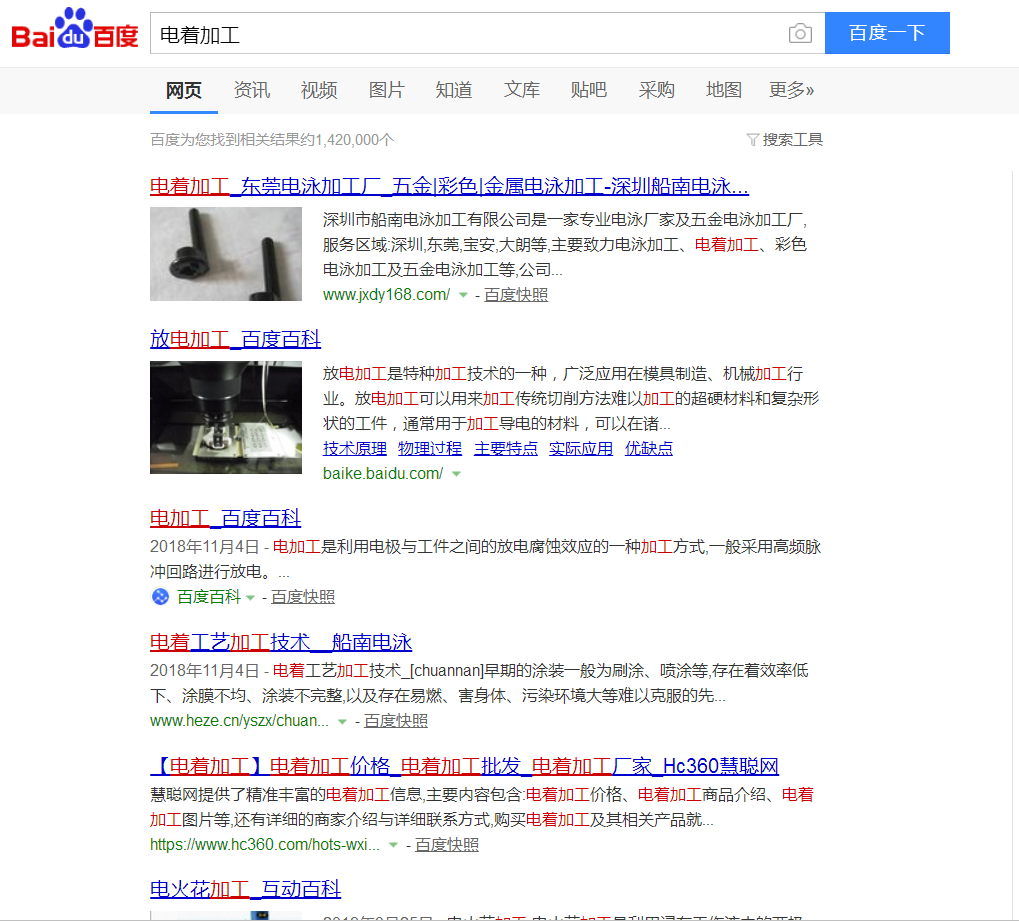1019x922 pixels.
Task: Expand dropdown arrow beside baike.baidu.com
Action: coord(456,474)
